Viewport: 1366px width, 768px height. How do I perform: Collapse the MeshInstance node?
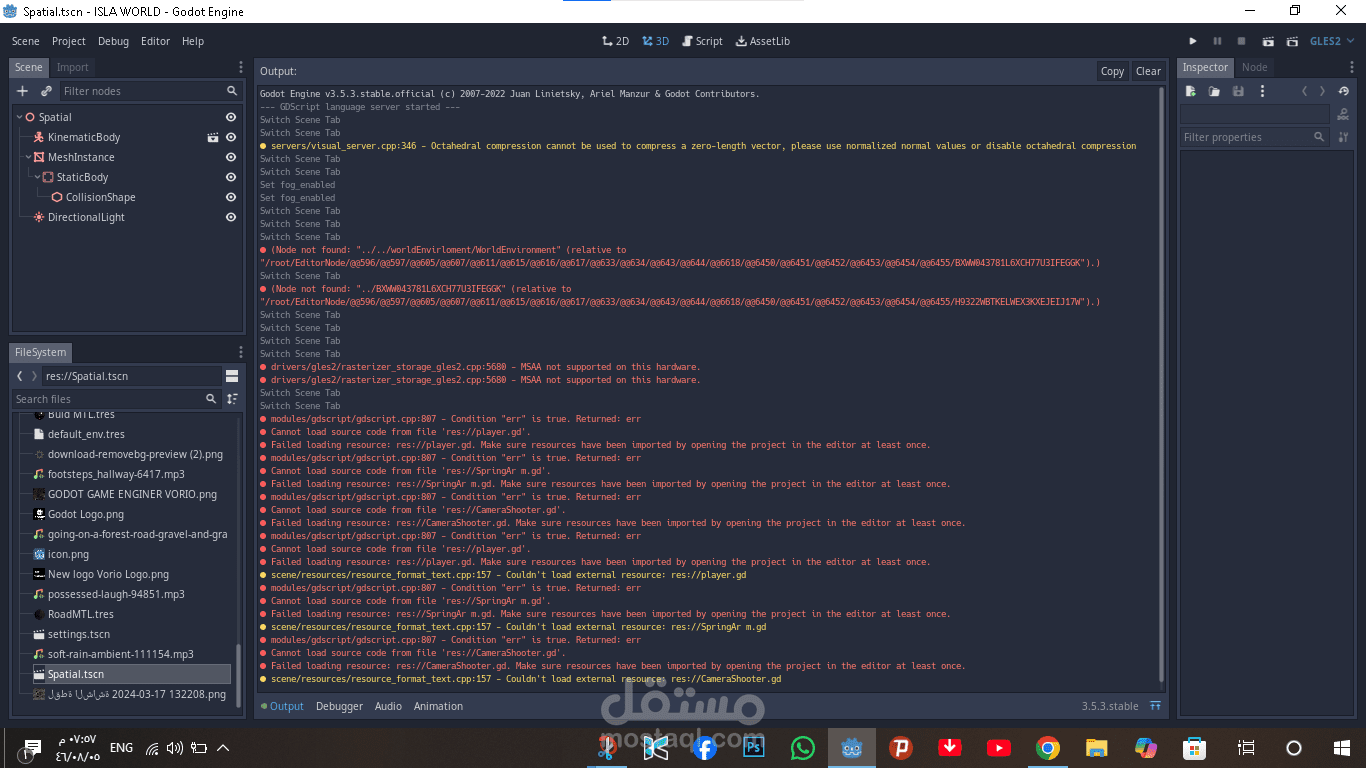coord(28,157)
